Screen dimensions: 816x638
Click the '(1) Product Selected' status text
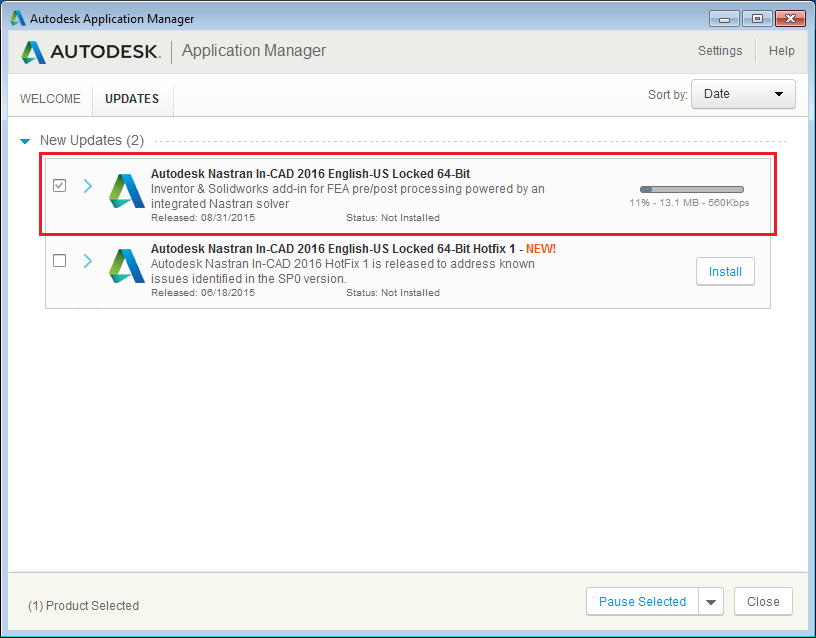click(x=83, y=606)
